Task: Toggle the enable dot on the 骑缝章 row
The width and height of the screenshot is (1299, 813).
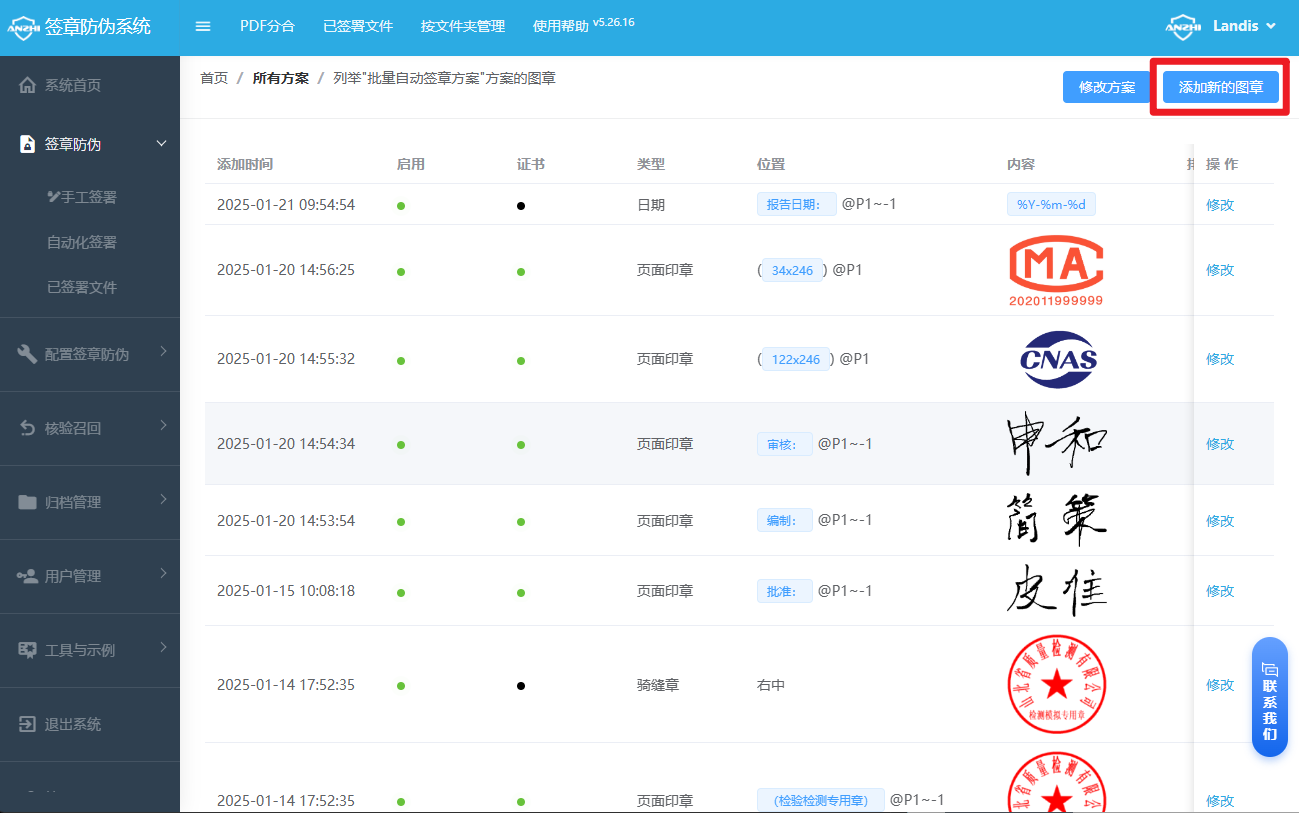Action: click(400, 685)
